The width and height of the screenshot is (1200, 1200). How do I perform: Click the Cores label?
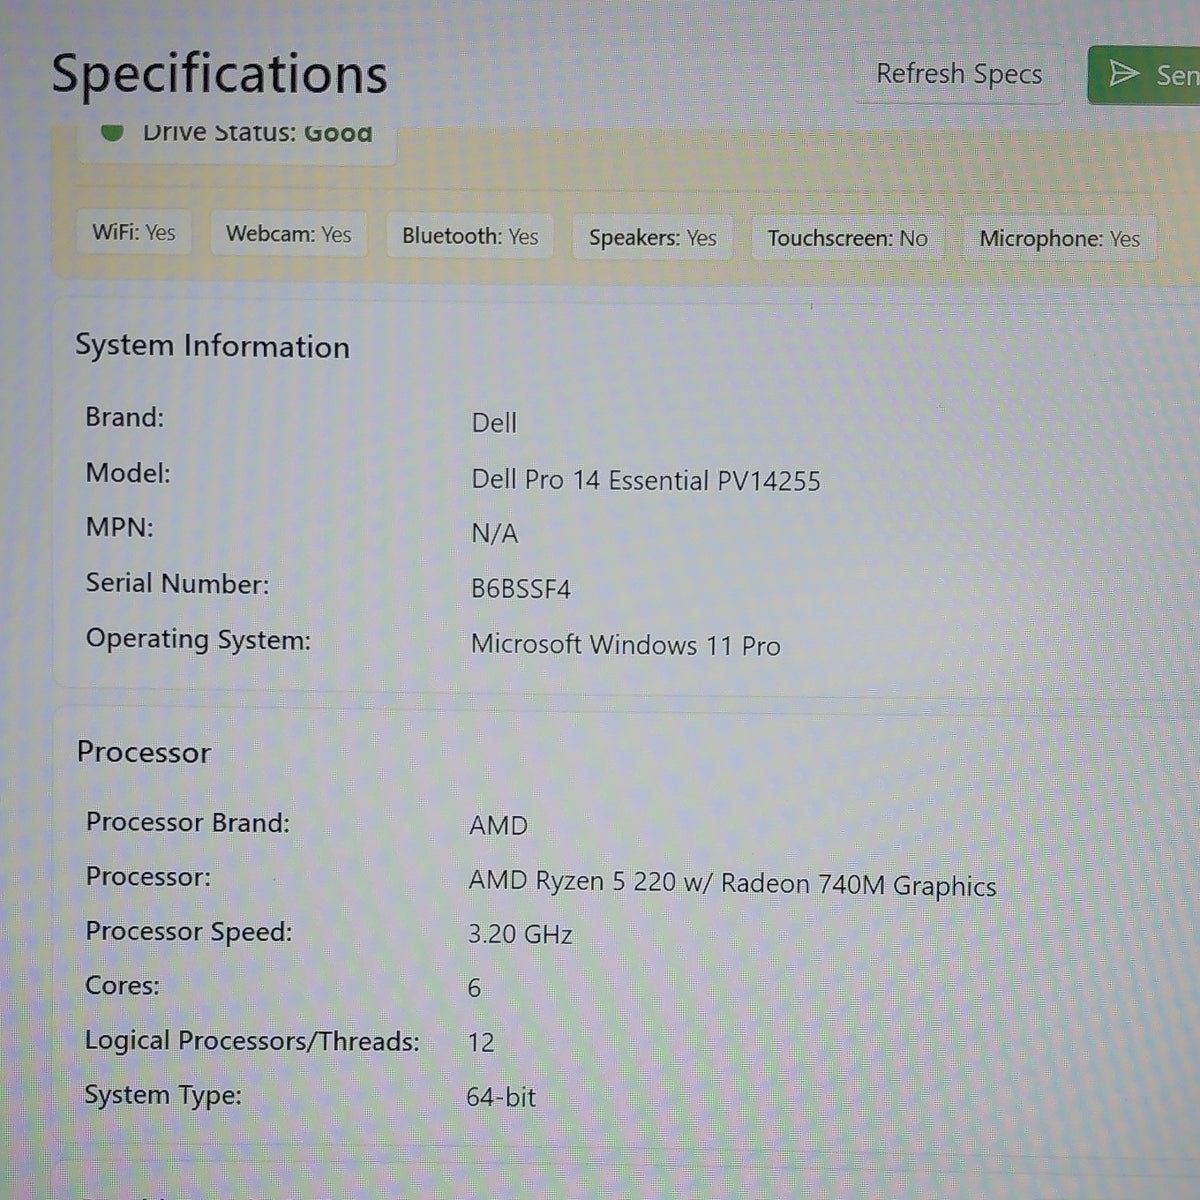tap(122, 986)
